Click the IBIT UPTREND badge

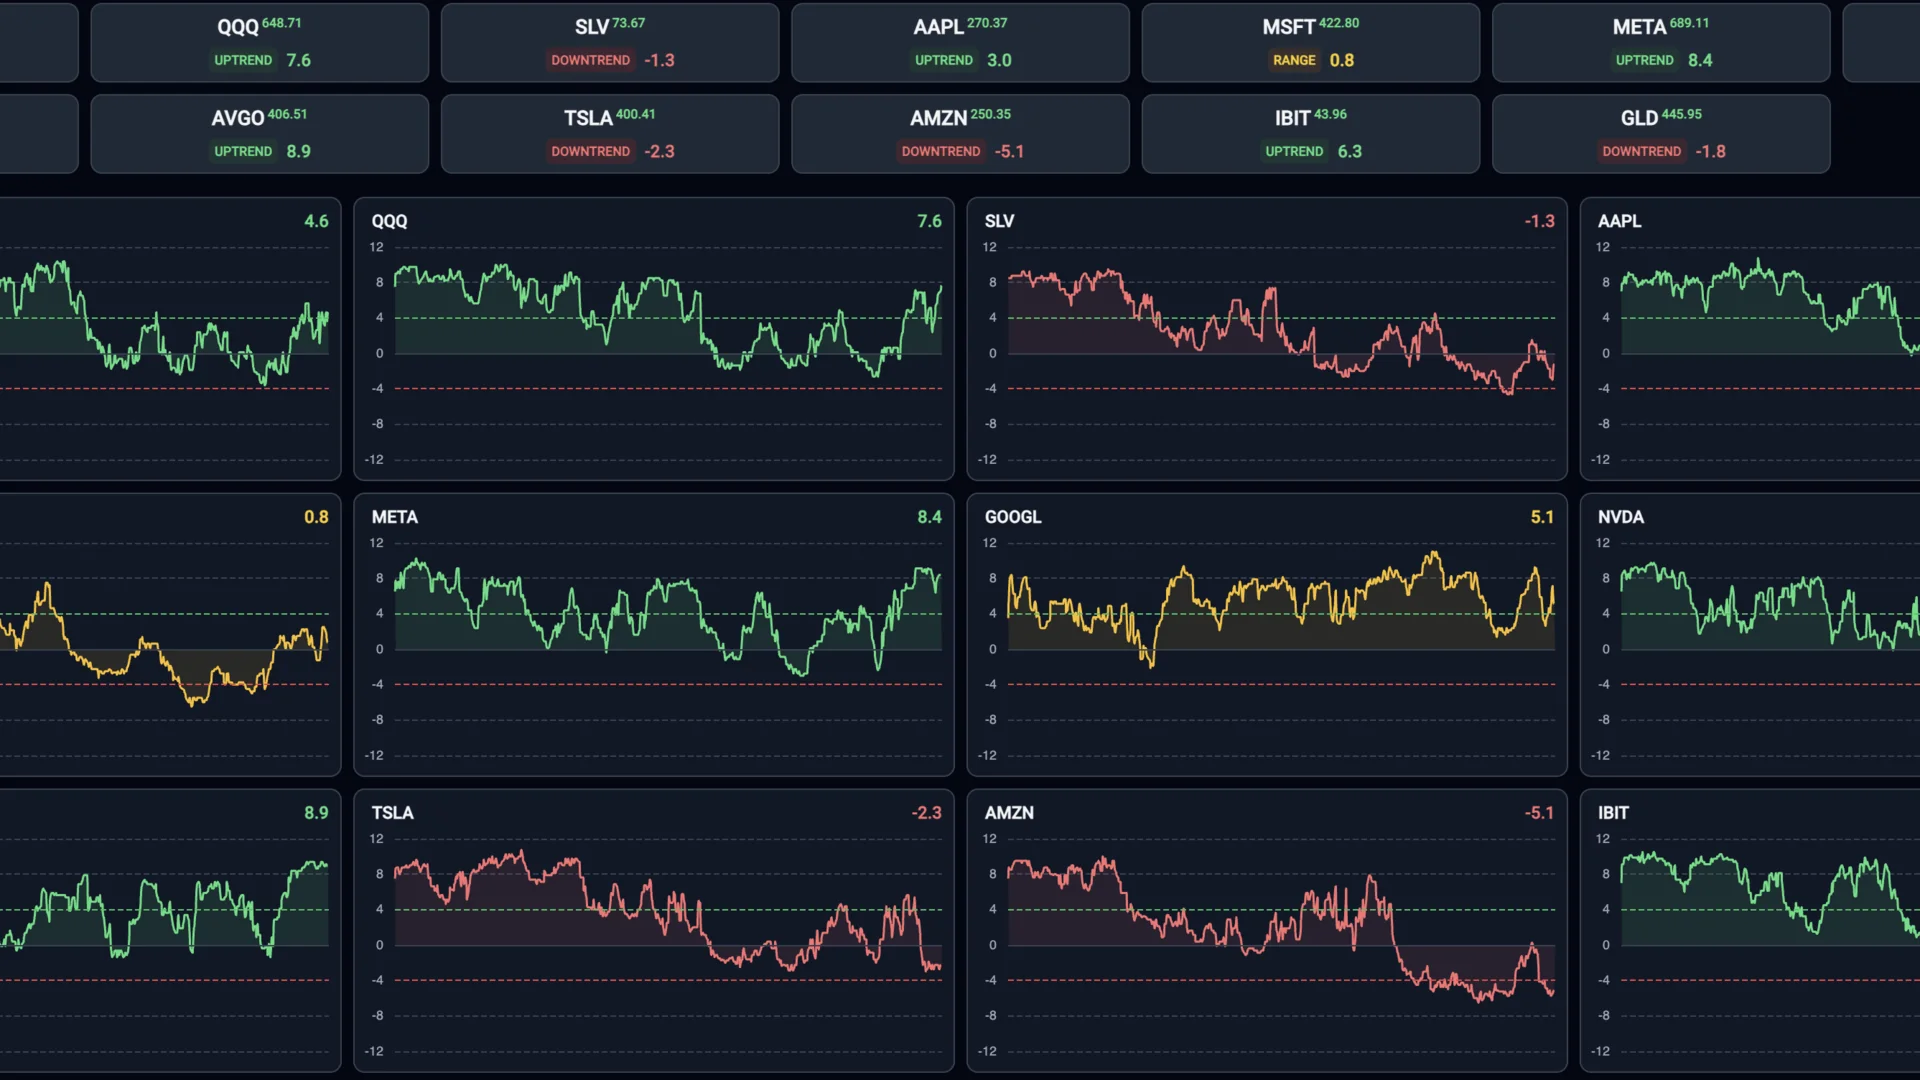(1294, 151)
